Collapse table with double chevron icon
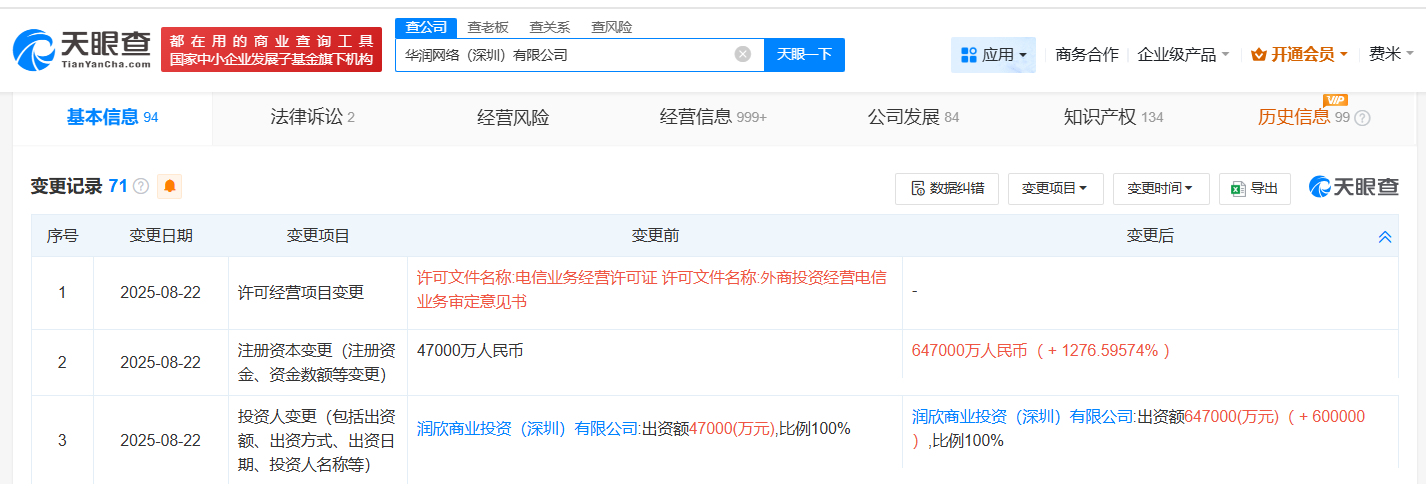The width and height of the screenshot is (1426, 484). tap(1385, 237)
